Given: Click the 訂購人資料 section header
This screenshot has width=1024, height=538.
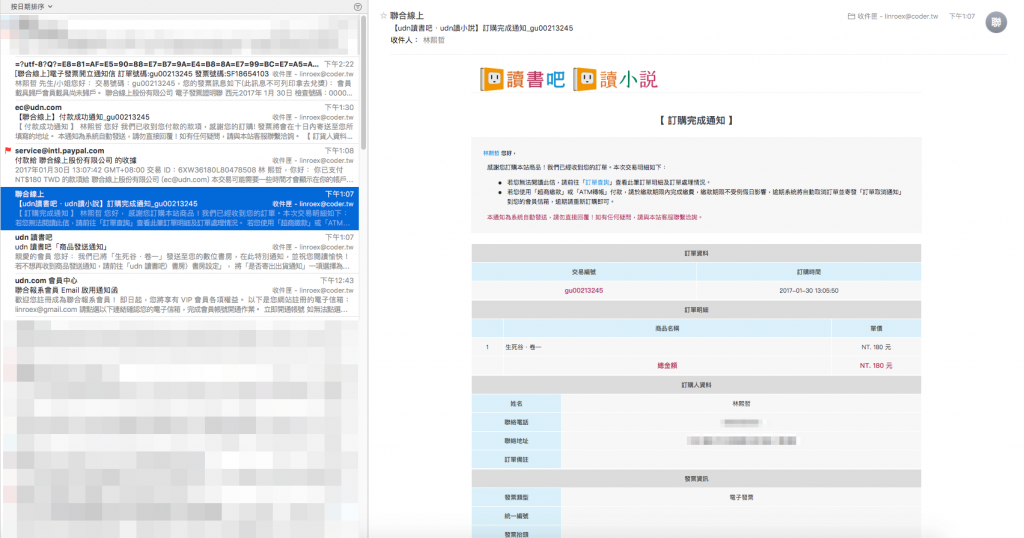Looking at the screenshot, I should (x=696, y=385).
